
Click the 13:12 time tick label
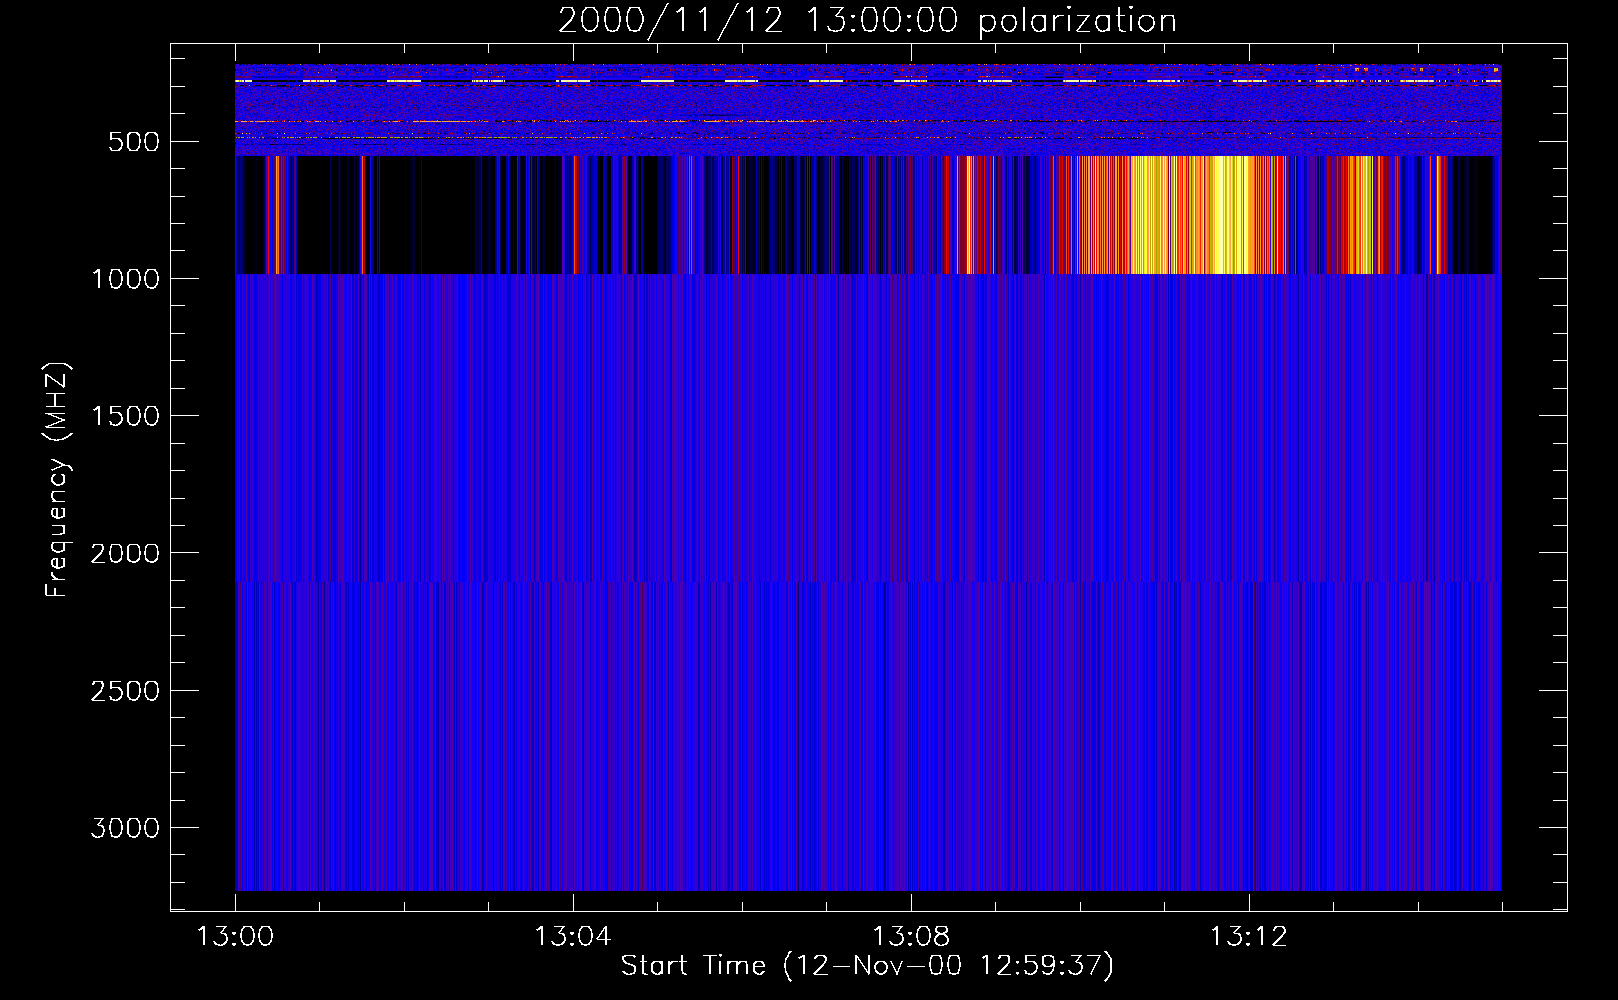tap(1248, 937)
